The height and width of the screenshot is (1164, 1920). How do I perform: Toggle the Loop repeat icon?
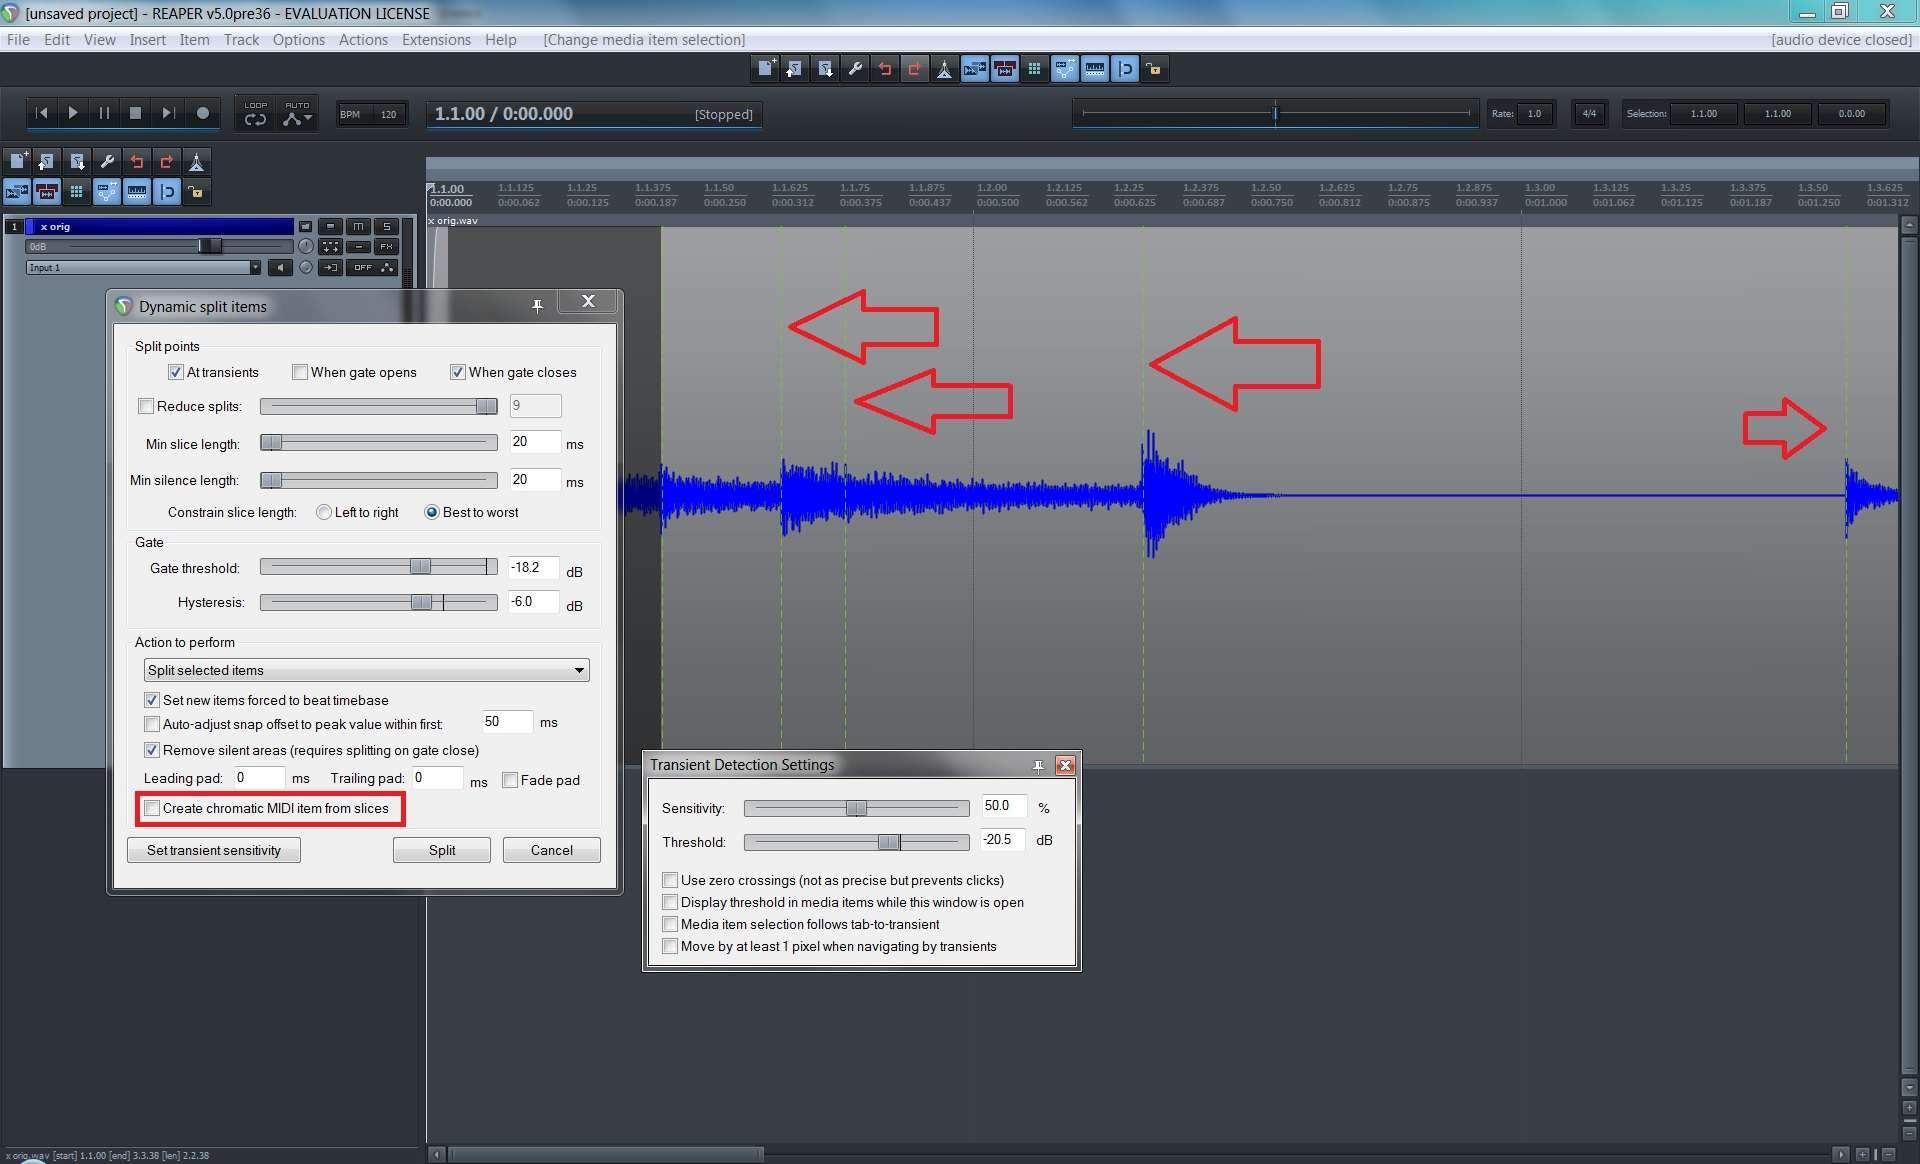coord(255,118)
